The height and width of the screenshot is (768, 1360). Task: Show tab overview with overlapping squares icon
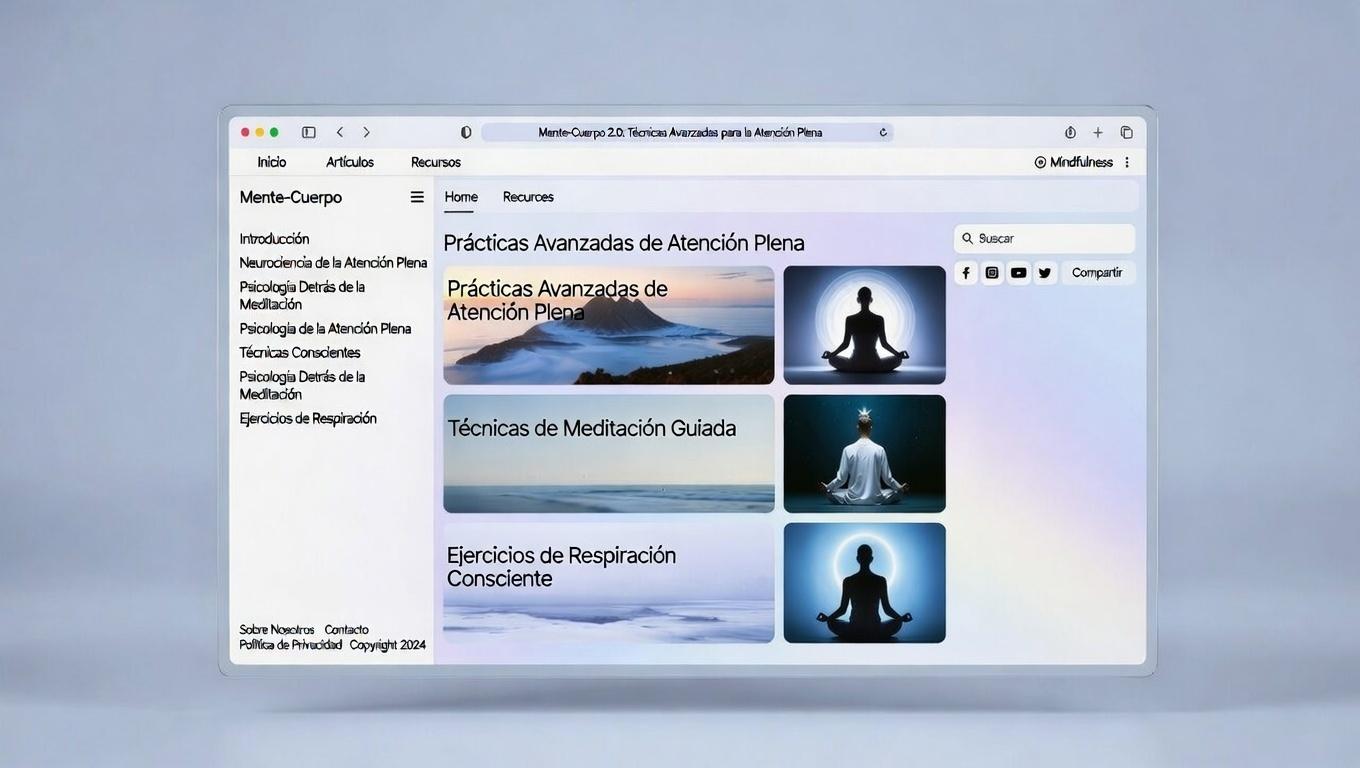point(1126,132)
